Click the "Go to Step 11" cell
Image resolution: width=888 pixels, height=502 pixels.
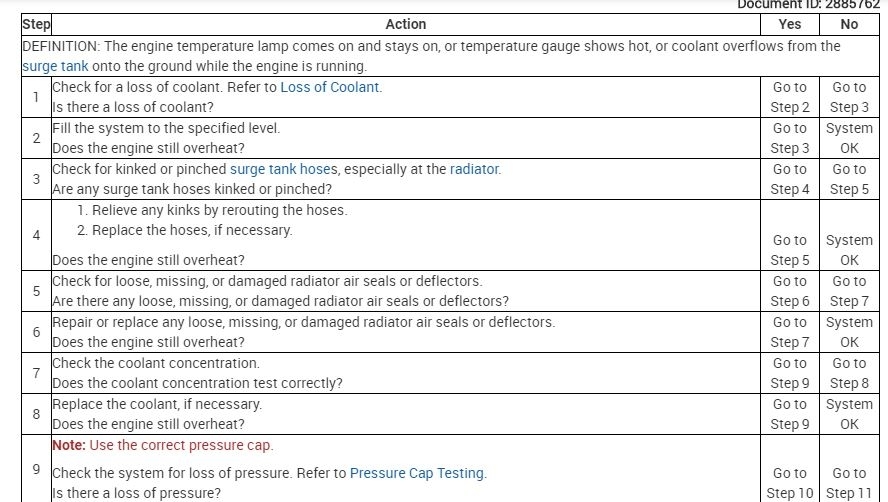pyautogui.click(x=849, y=483)
